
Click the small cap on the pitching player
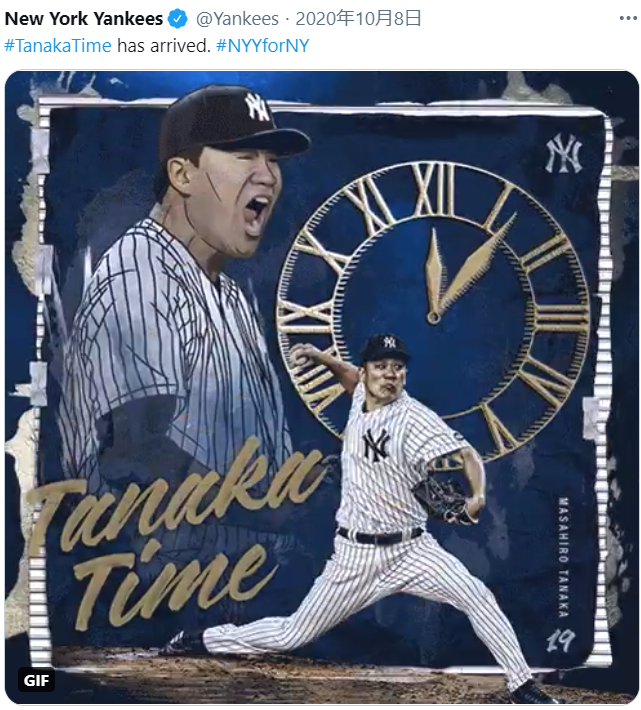(384, 346)
